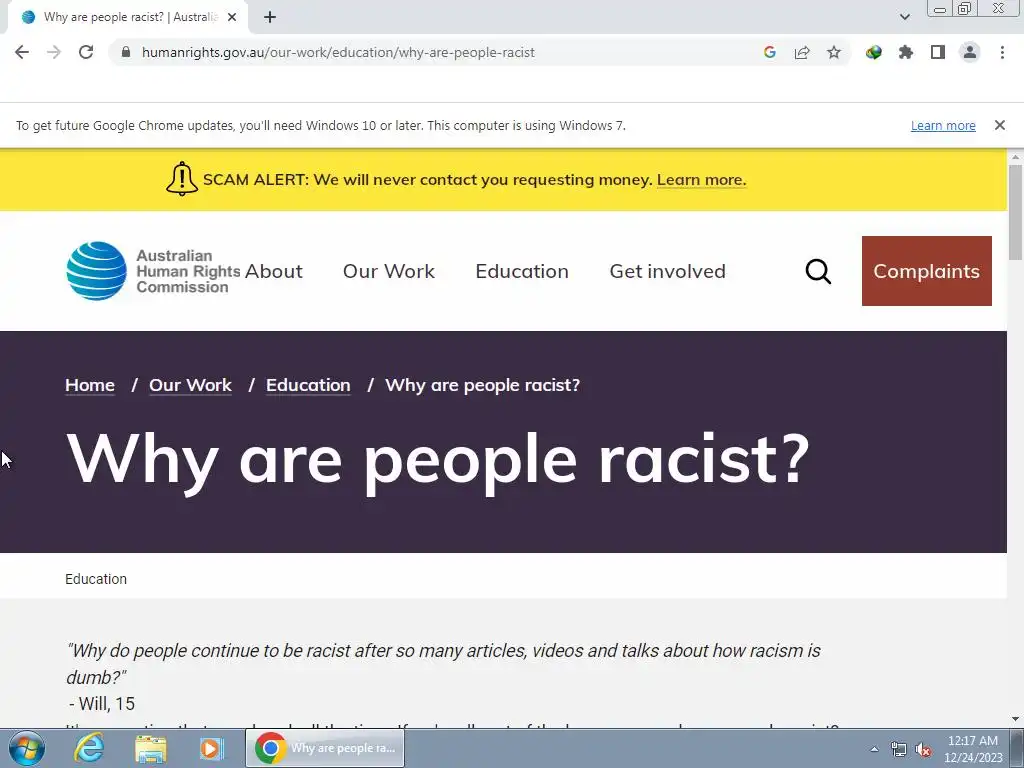
Task: Click the network tray icon
Action: [899, 749]
